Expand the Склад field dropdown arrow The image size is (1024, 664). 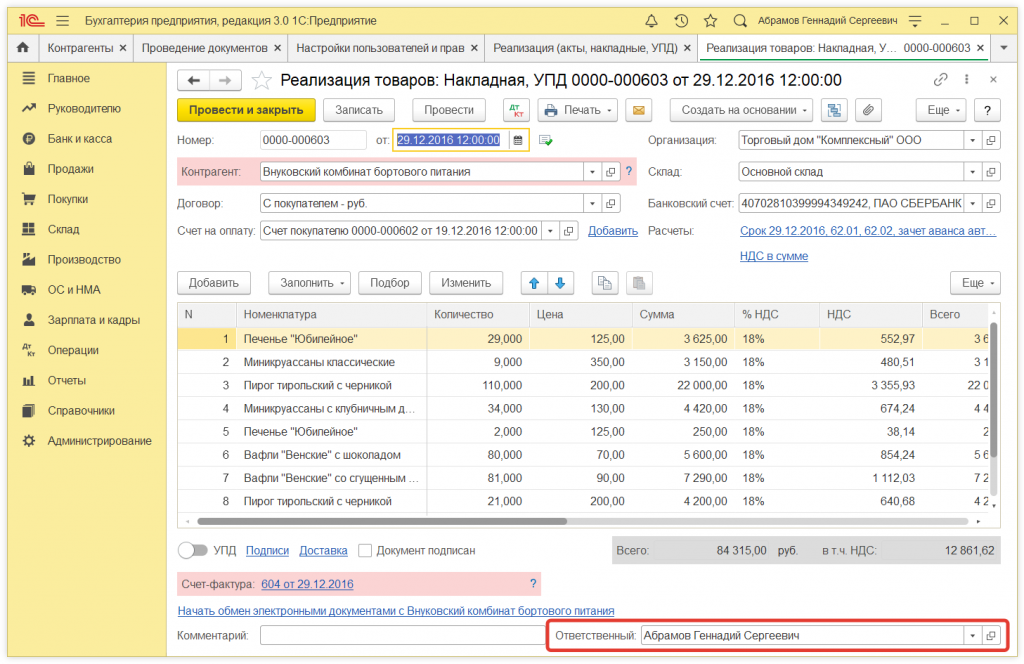(972, 172)
